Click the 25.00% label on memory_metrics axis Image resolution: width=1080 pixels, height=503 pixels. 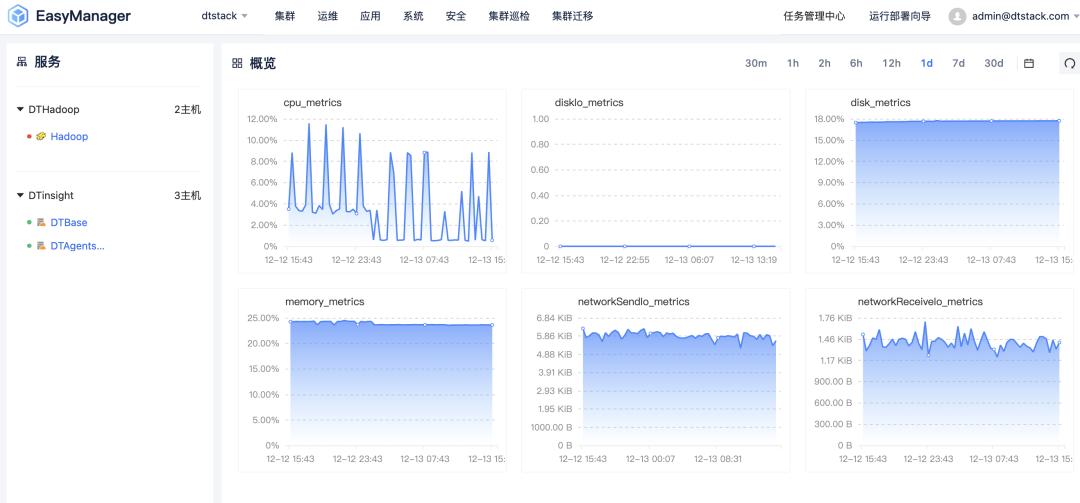coord(262,318)
